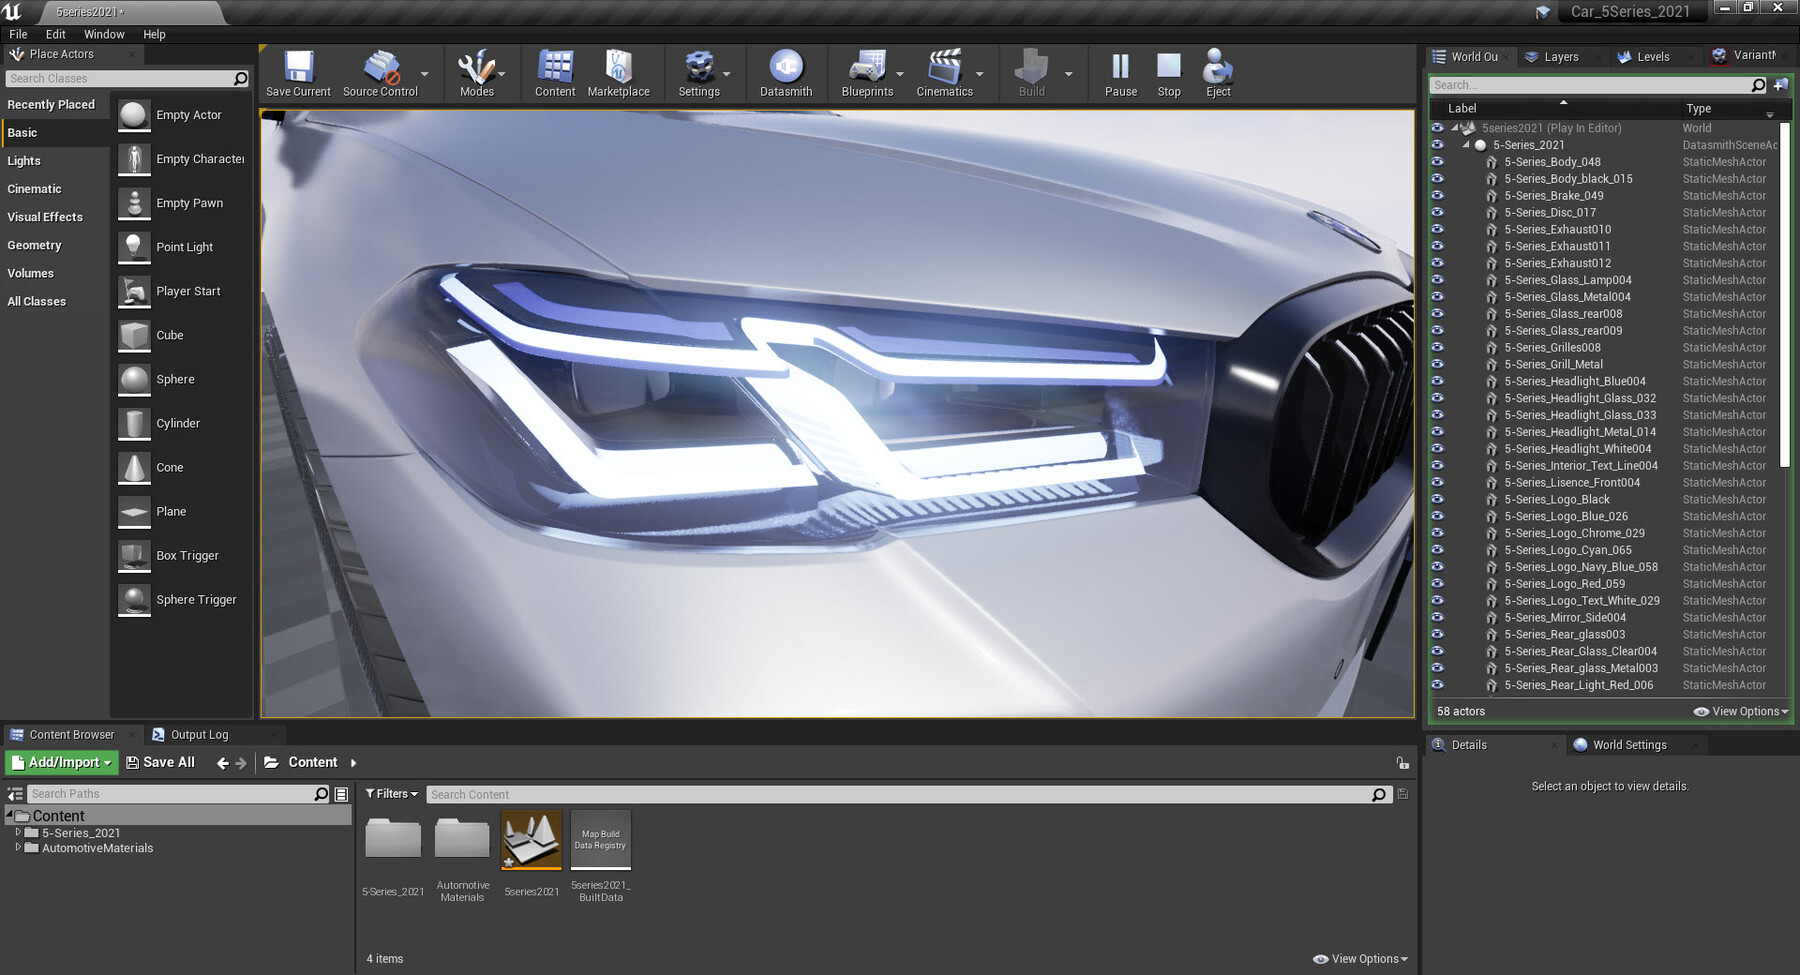Image resolution: width=1800 pixels, height=975 pixels.
Task: Select the Cylinder primitive icon
Action: point(134,423)
